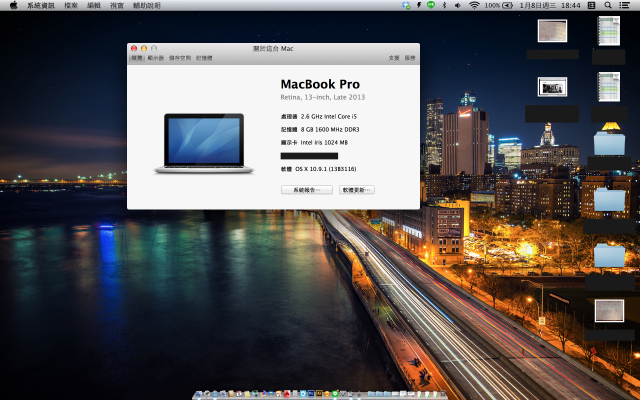Select the dark-framed screenshot thumbnail on the desktop
This screenshot has width=640, height=400.
point(552,87)
